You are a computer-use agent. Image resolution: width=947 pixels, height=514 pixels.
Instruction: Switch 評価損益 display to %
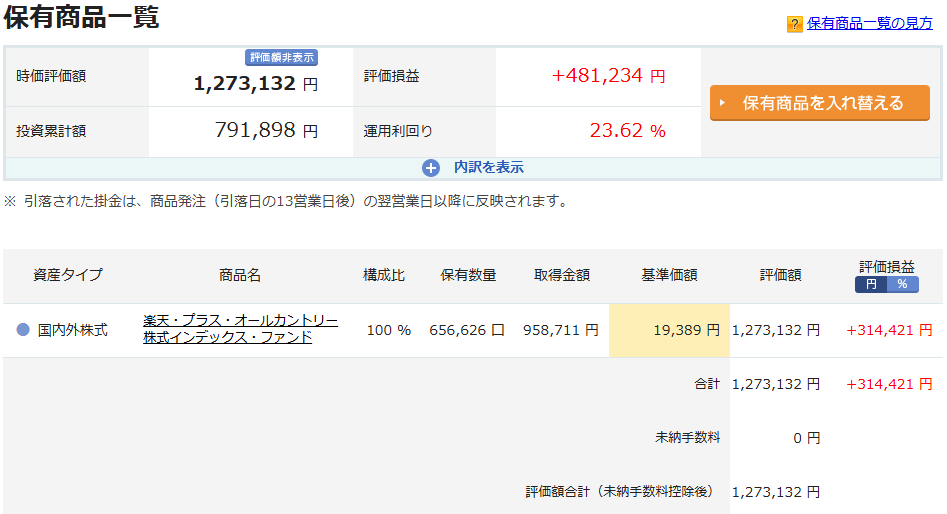902,284
